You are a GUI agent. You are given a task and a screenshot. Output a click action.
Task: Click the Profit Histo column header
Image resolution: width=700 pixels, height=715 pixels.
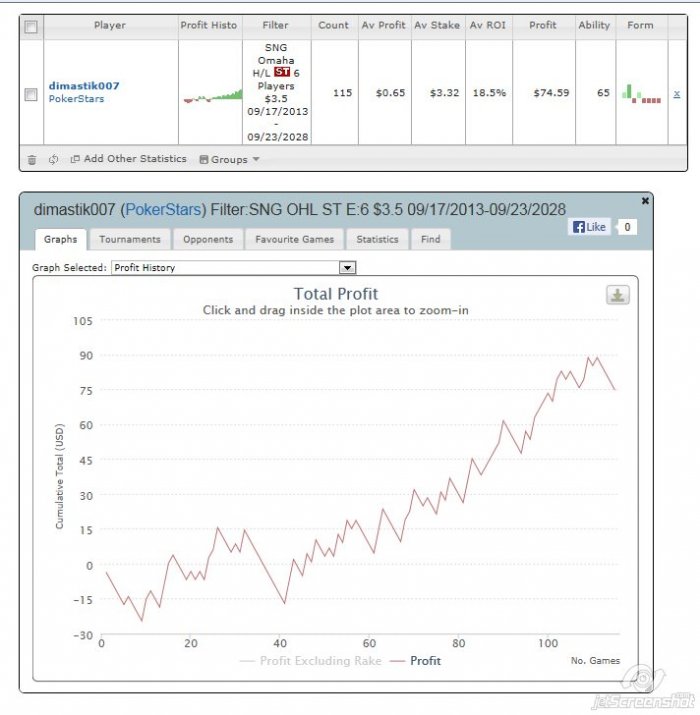click(x=209, y=25)
